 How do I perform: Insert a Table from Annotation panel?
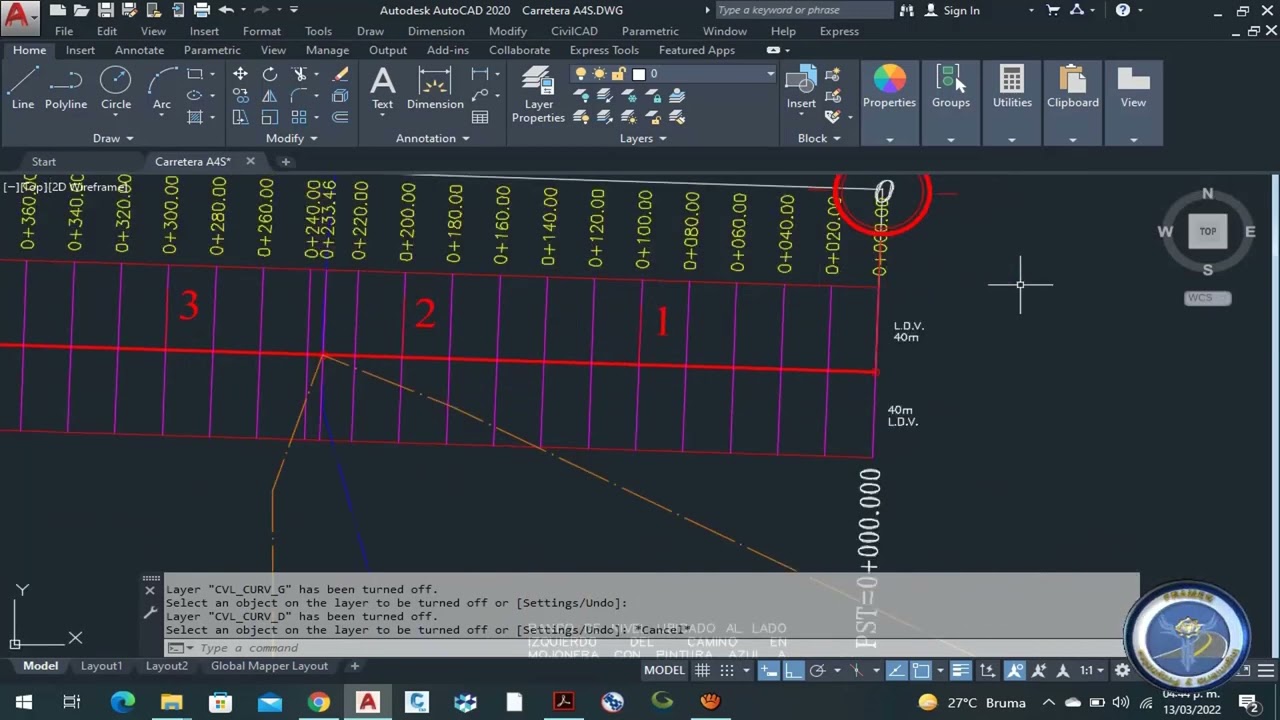coord(480,117)
